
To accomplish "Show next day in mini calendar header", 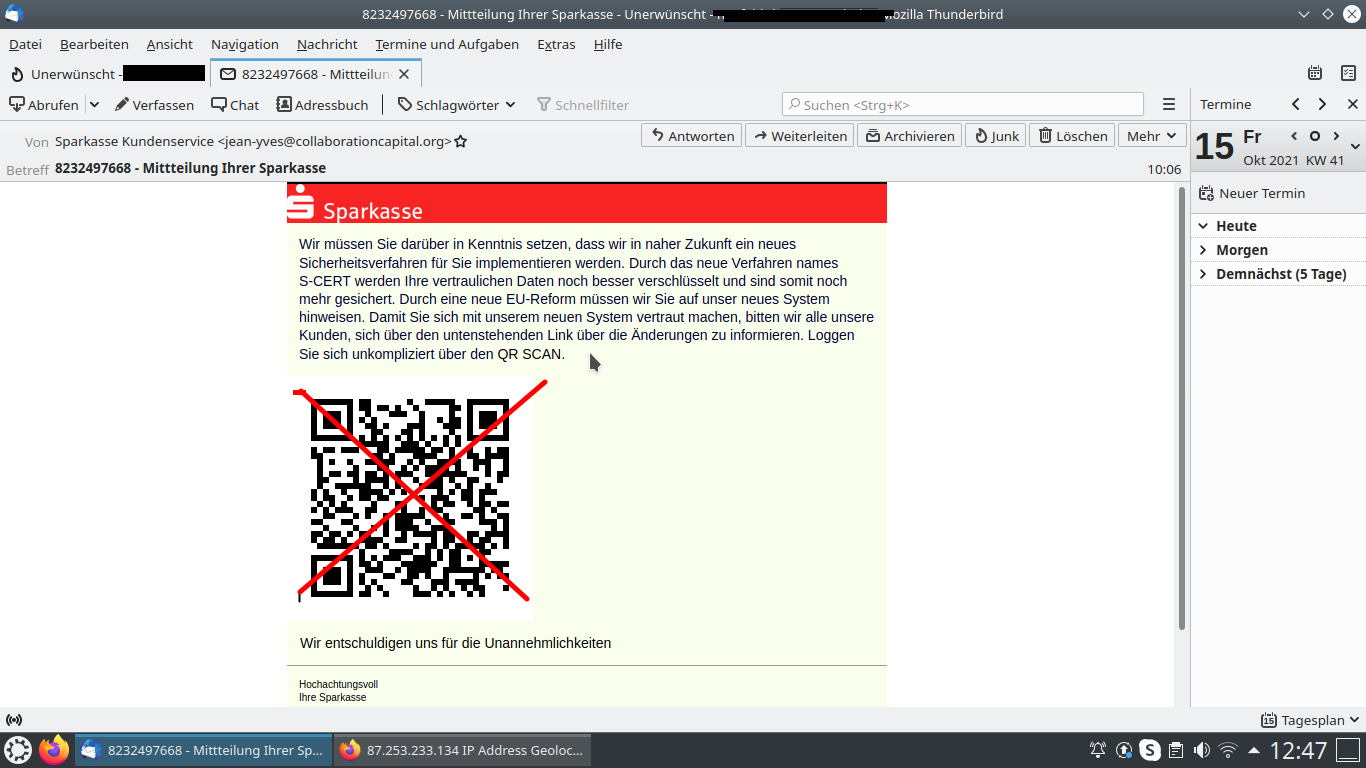I will [x=1336, y=136].
